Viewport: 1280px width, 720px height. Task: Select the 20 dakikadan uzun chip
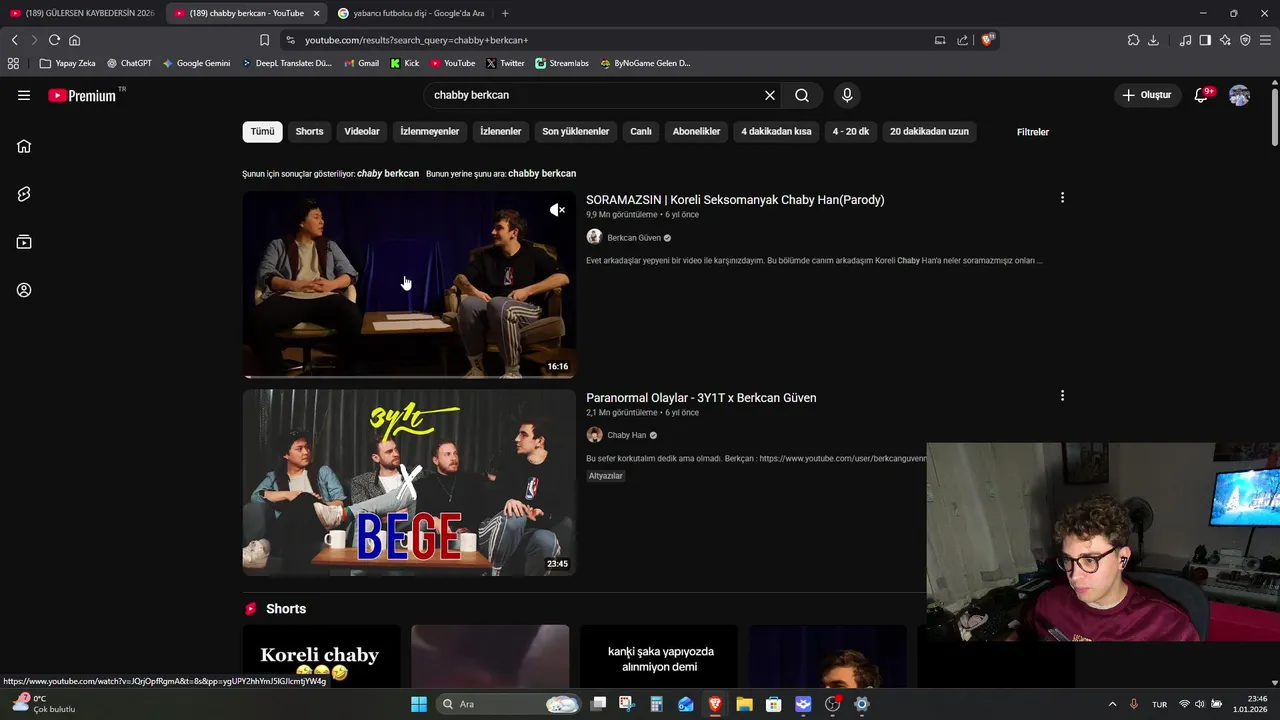coord(929,132)
